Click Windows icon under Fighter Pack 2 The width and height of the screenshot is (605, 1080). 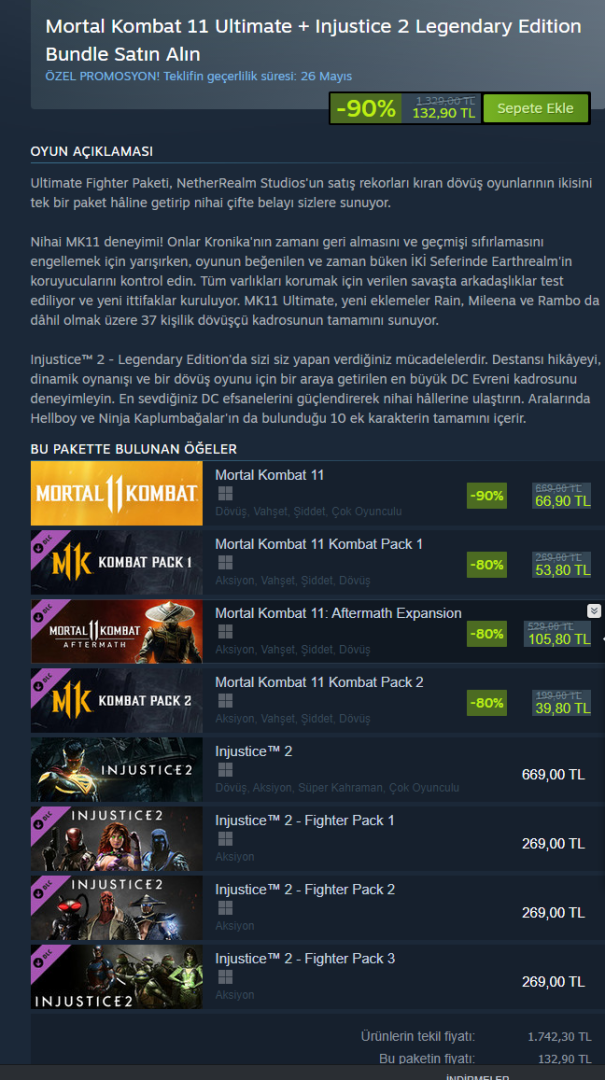tap(225, 908)
